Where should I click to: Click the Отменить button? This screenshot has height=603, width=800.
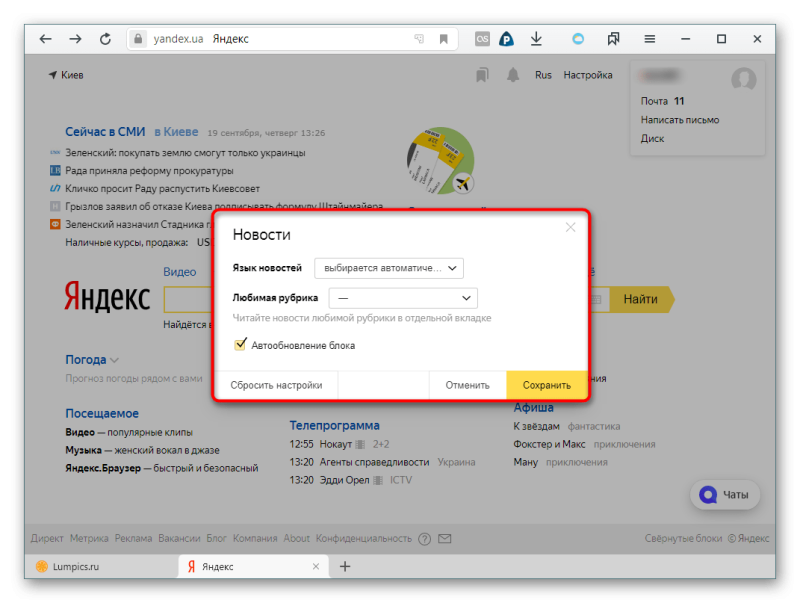[x=467, y=385]
